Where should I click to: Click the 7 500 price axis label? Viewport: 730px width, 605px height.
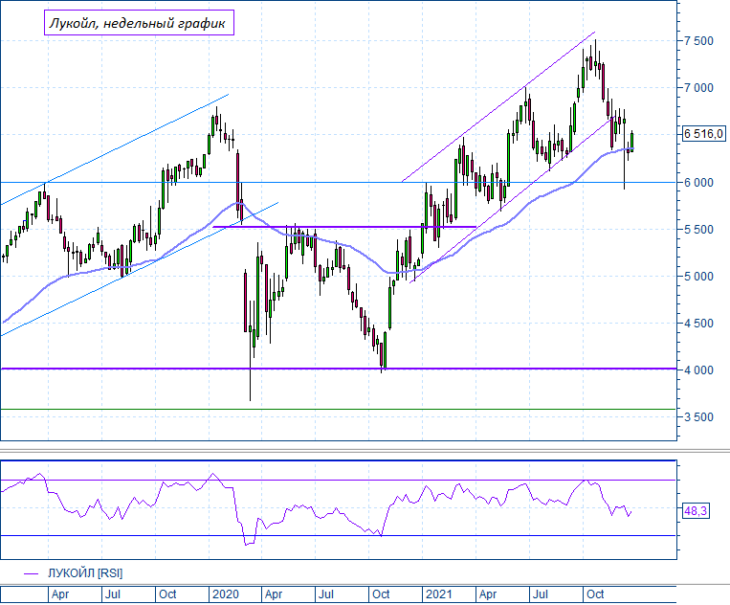click(698, 41)
